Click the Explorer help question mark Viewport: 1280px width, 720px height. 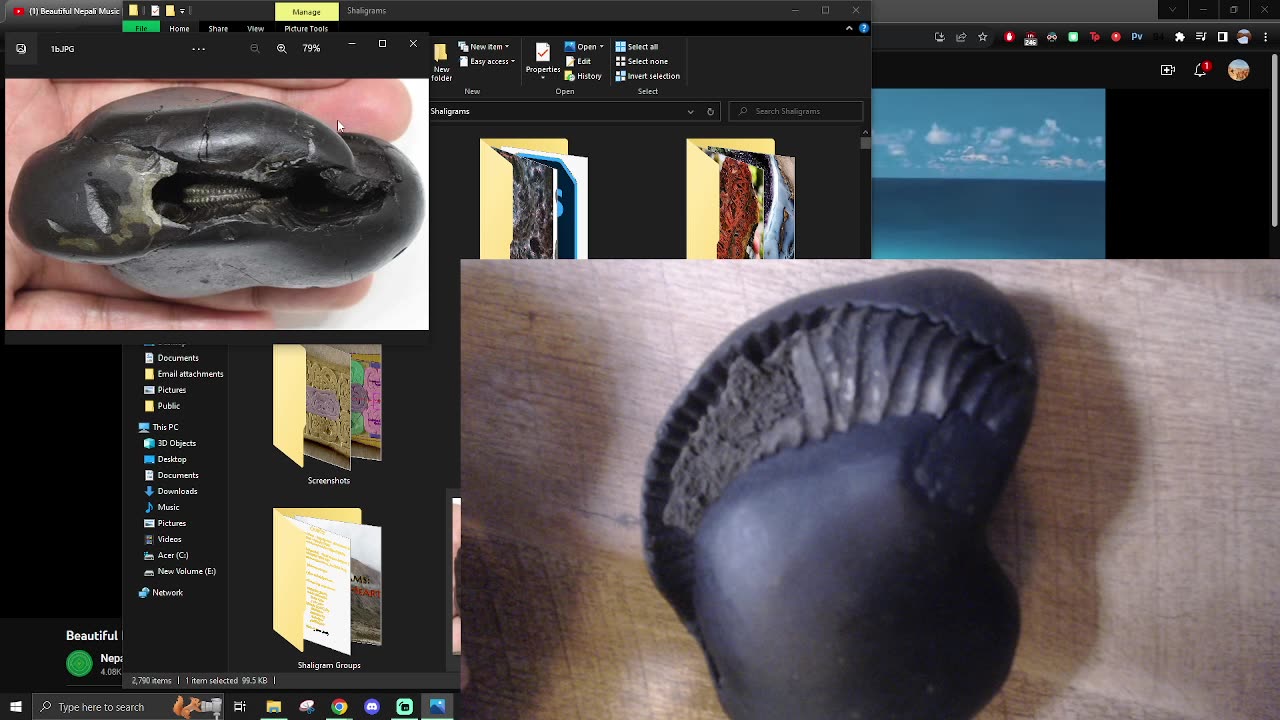[x=864, y=28]
